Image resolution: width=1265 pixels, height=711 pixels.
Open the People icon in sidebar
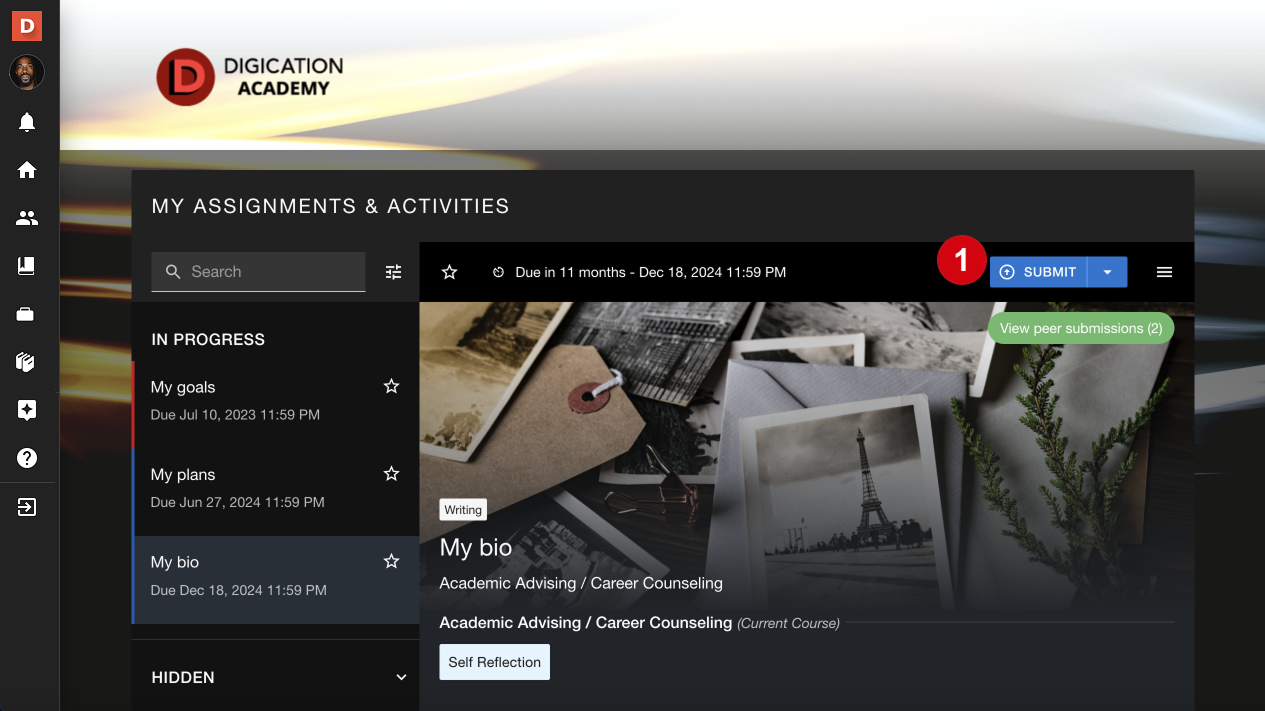coord(27,218)
